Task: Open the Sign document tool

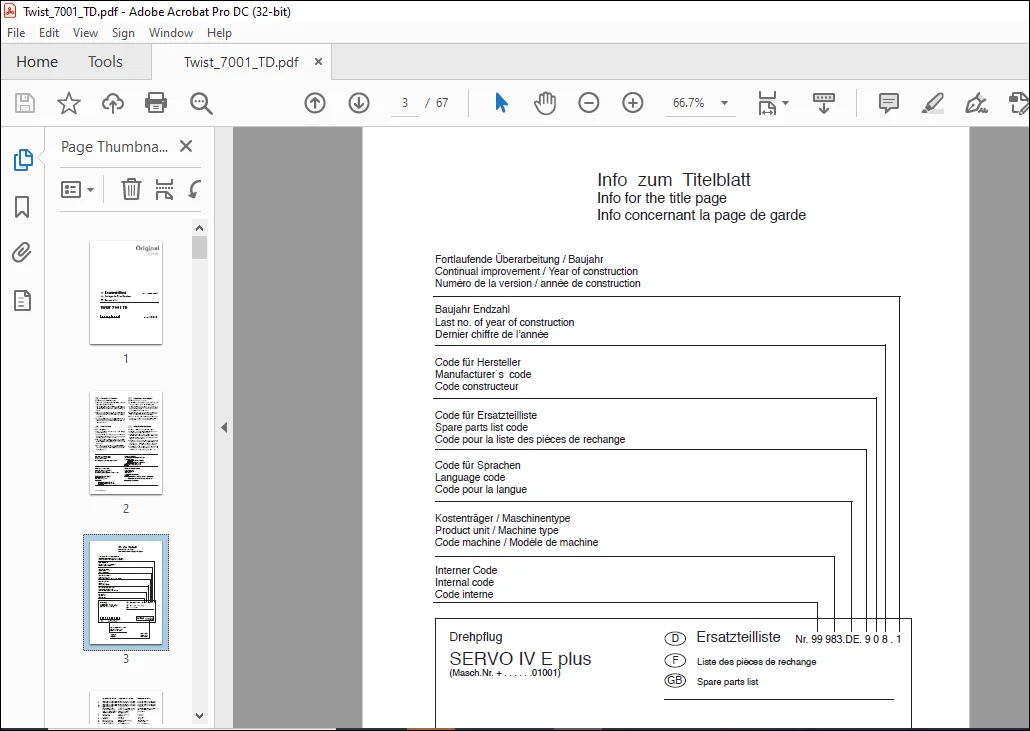Action: pyautogui.click(x=976, y=103)
